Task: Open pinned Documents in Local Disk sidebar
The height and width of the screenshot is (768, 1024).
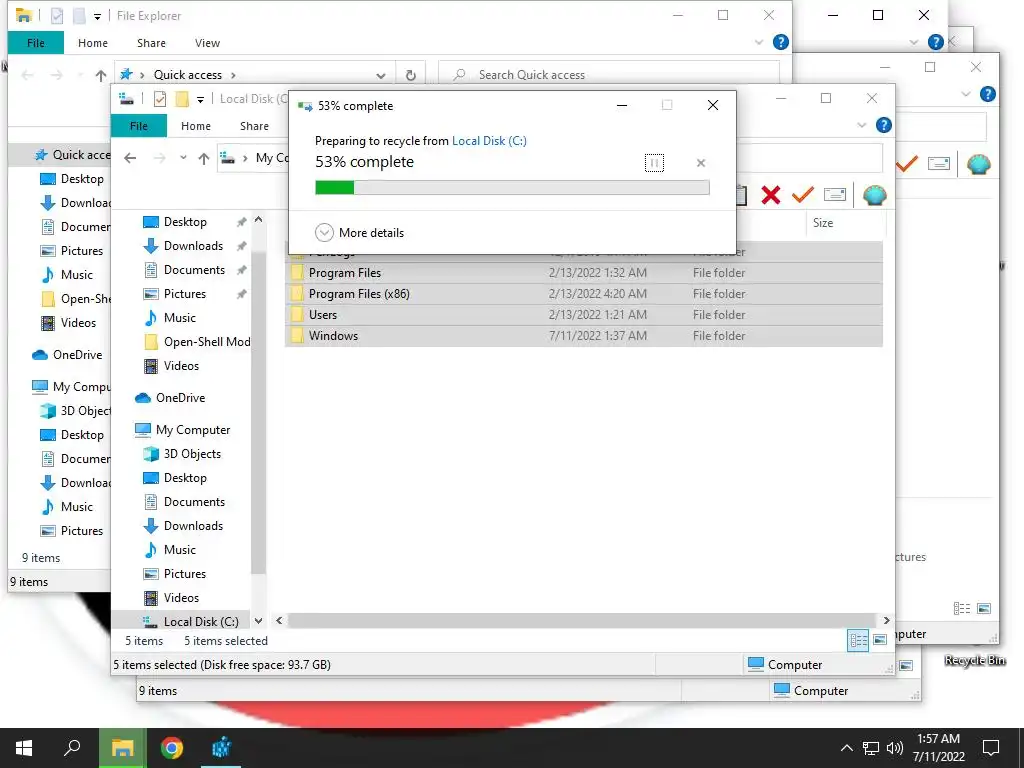Action: point(193,270)
